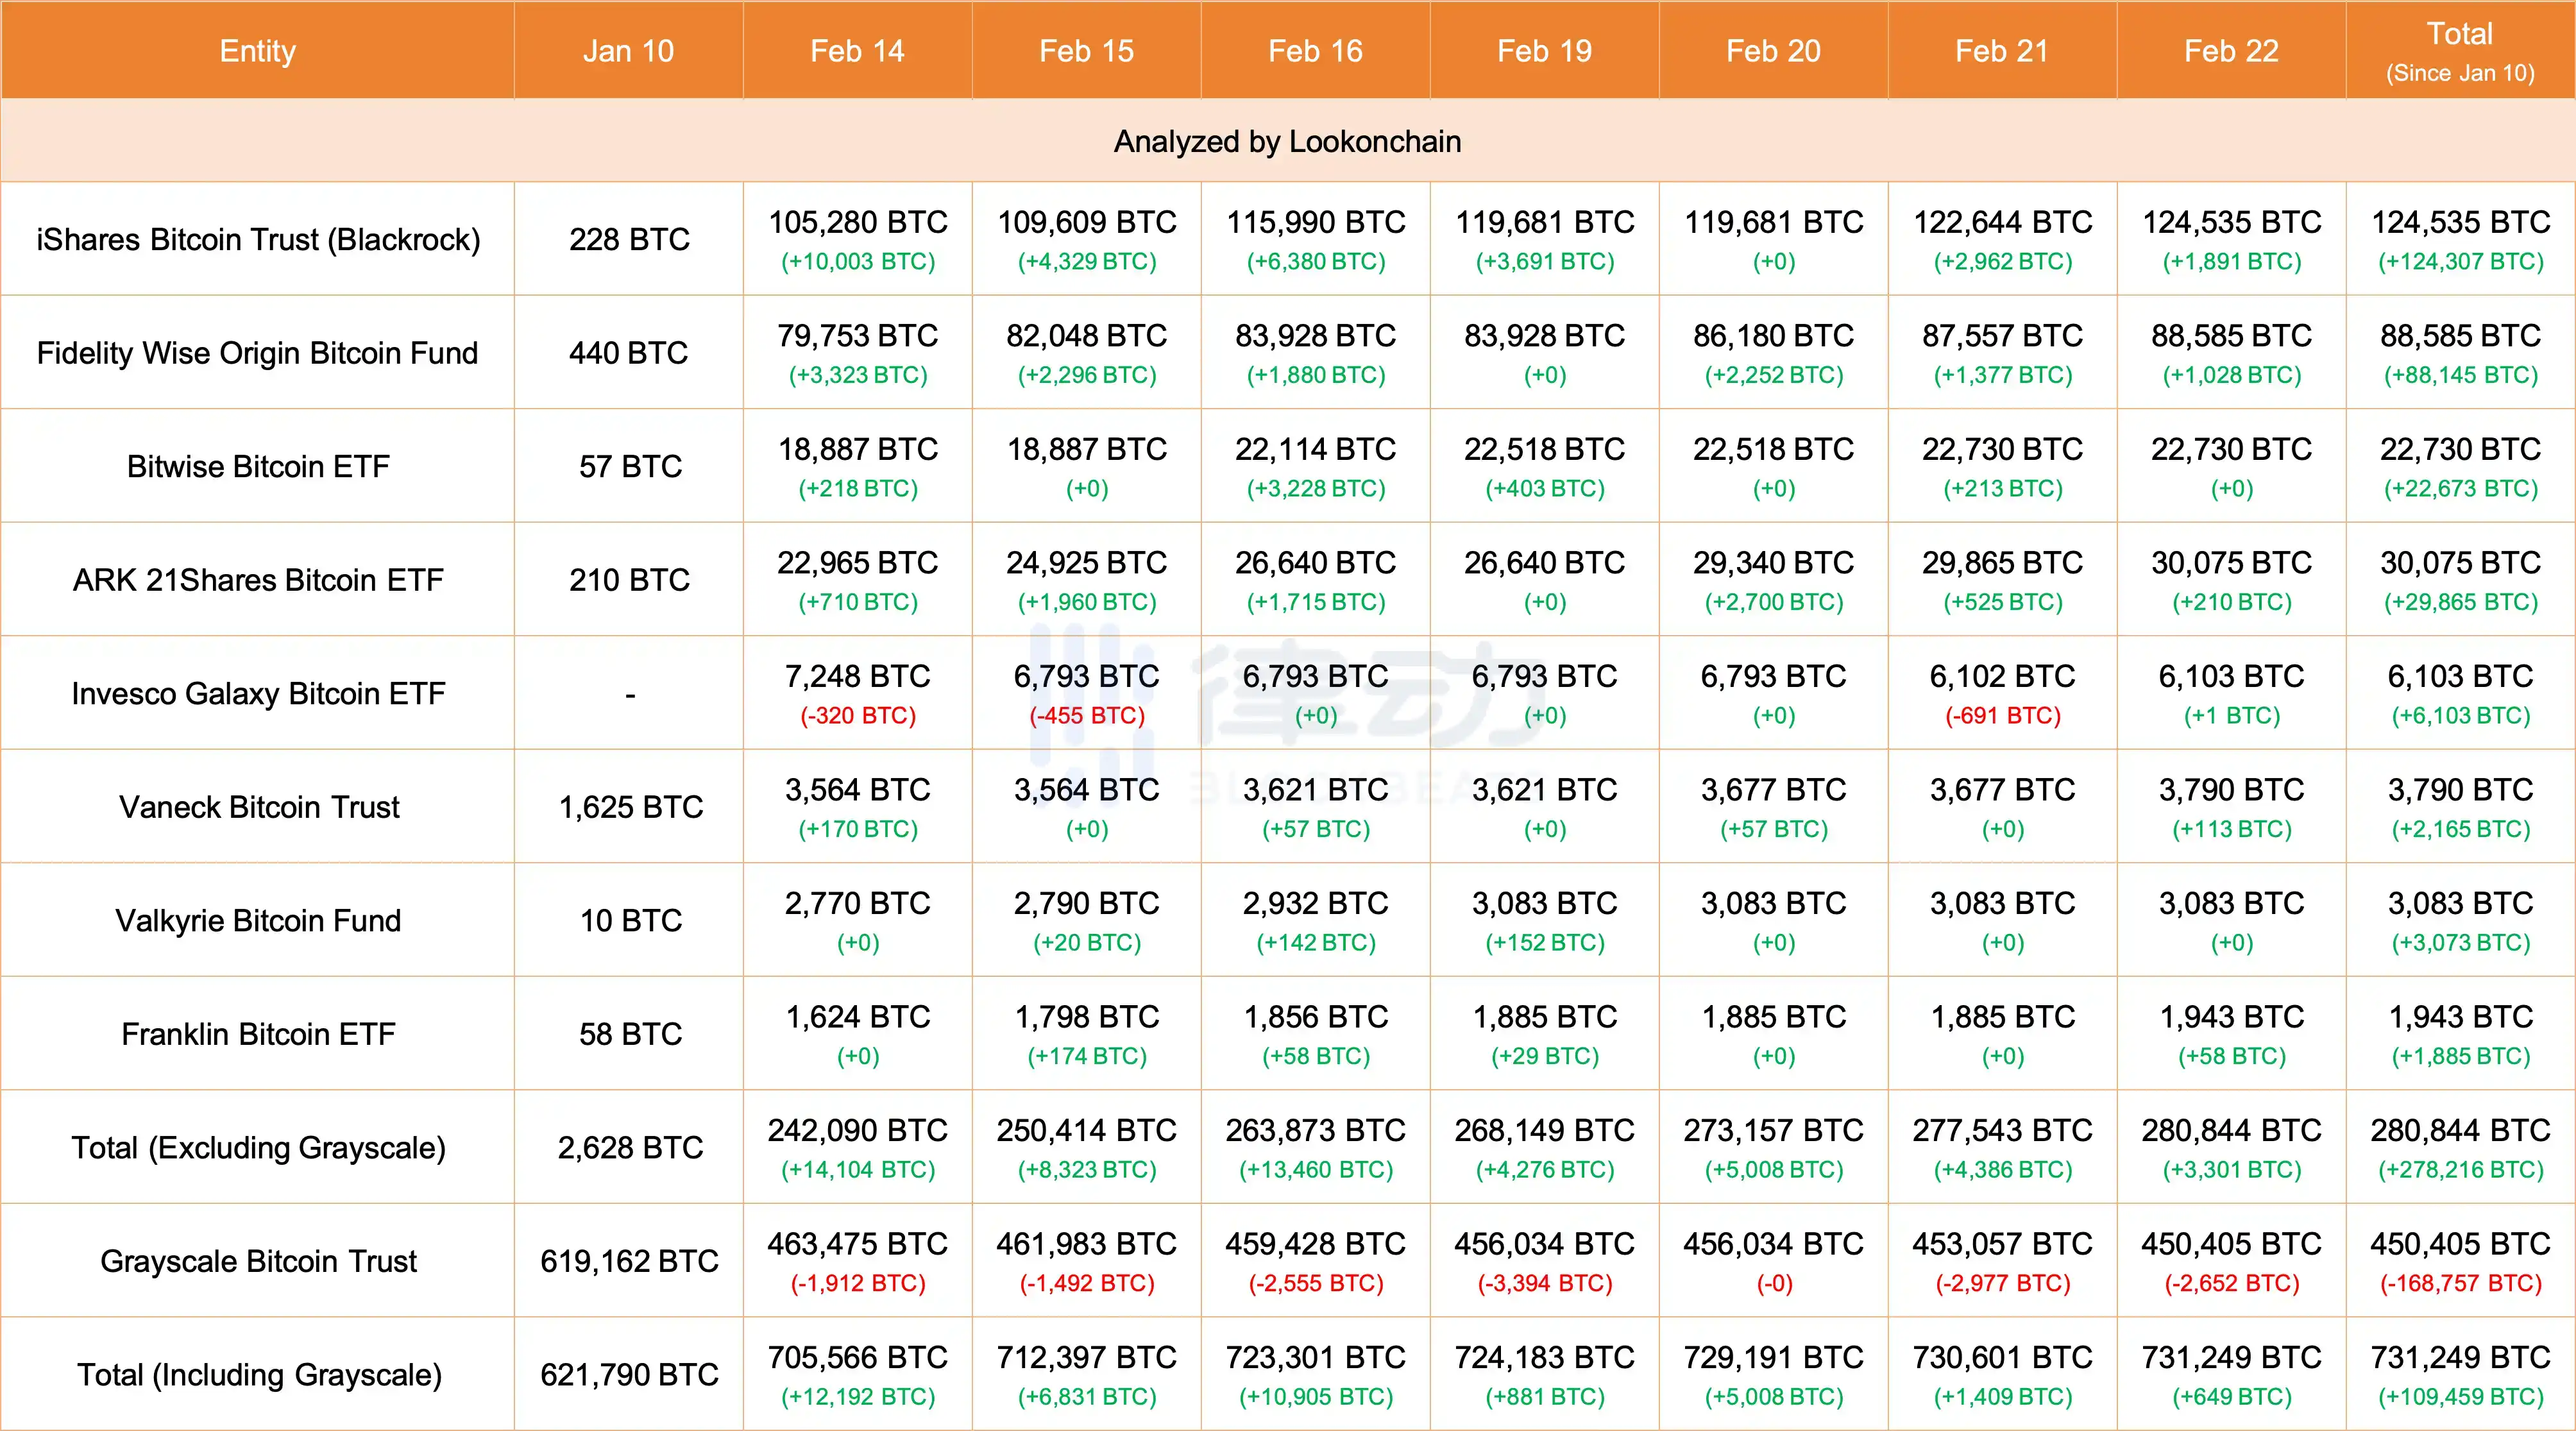Select the Feb 15 column header
2576x1431 pixels.
(x=1086, y=51)
